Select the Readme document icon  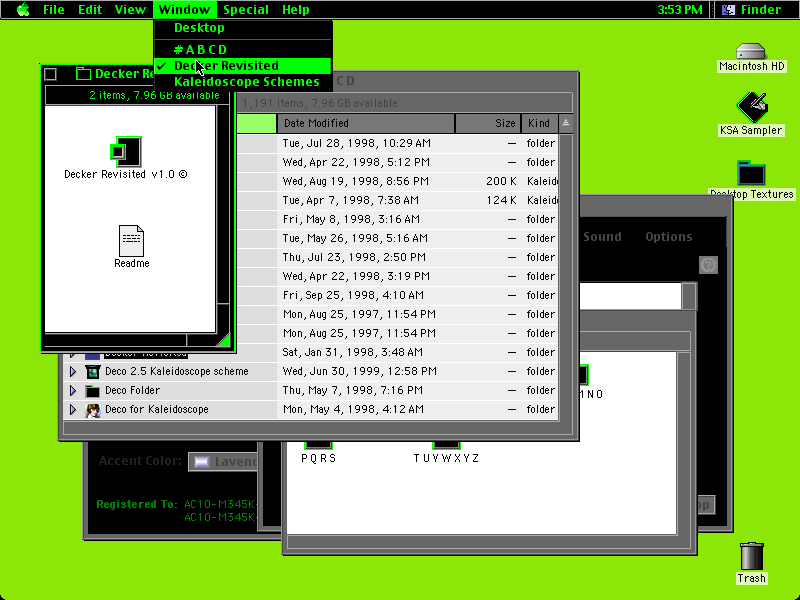(132, 240)
